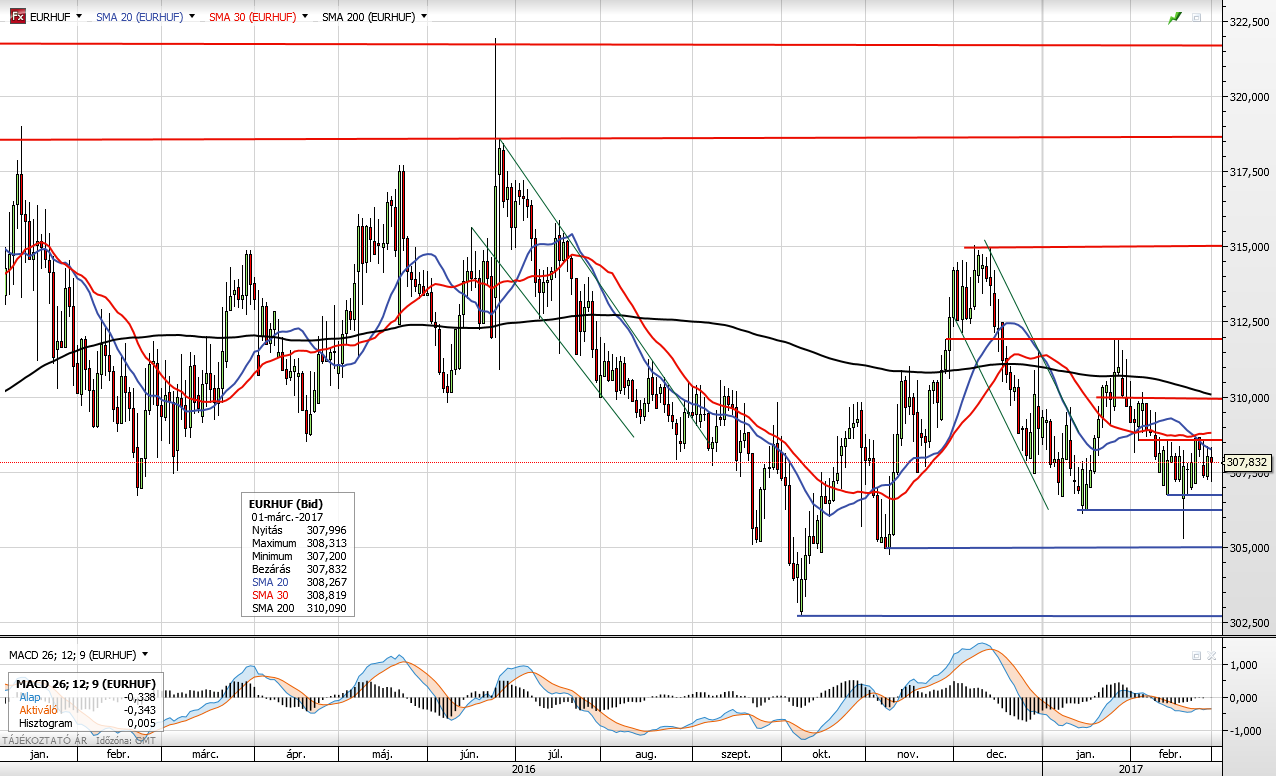Click the Bezárás 307,832 row
Viewport: 1276px width, 776px height.
pyautogui.click(x=299, y=569)
